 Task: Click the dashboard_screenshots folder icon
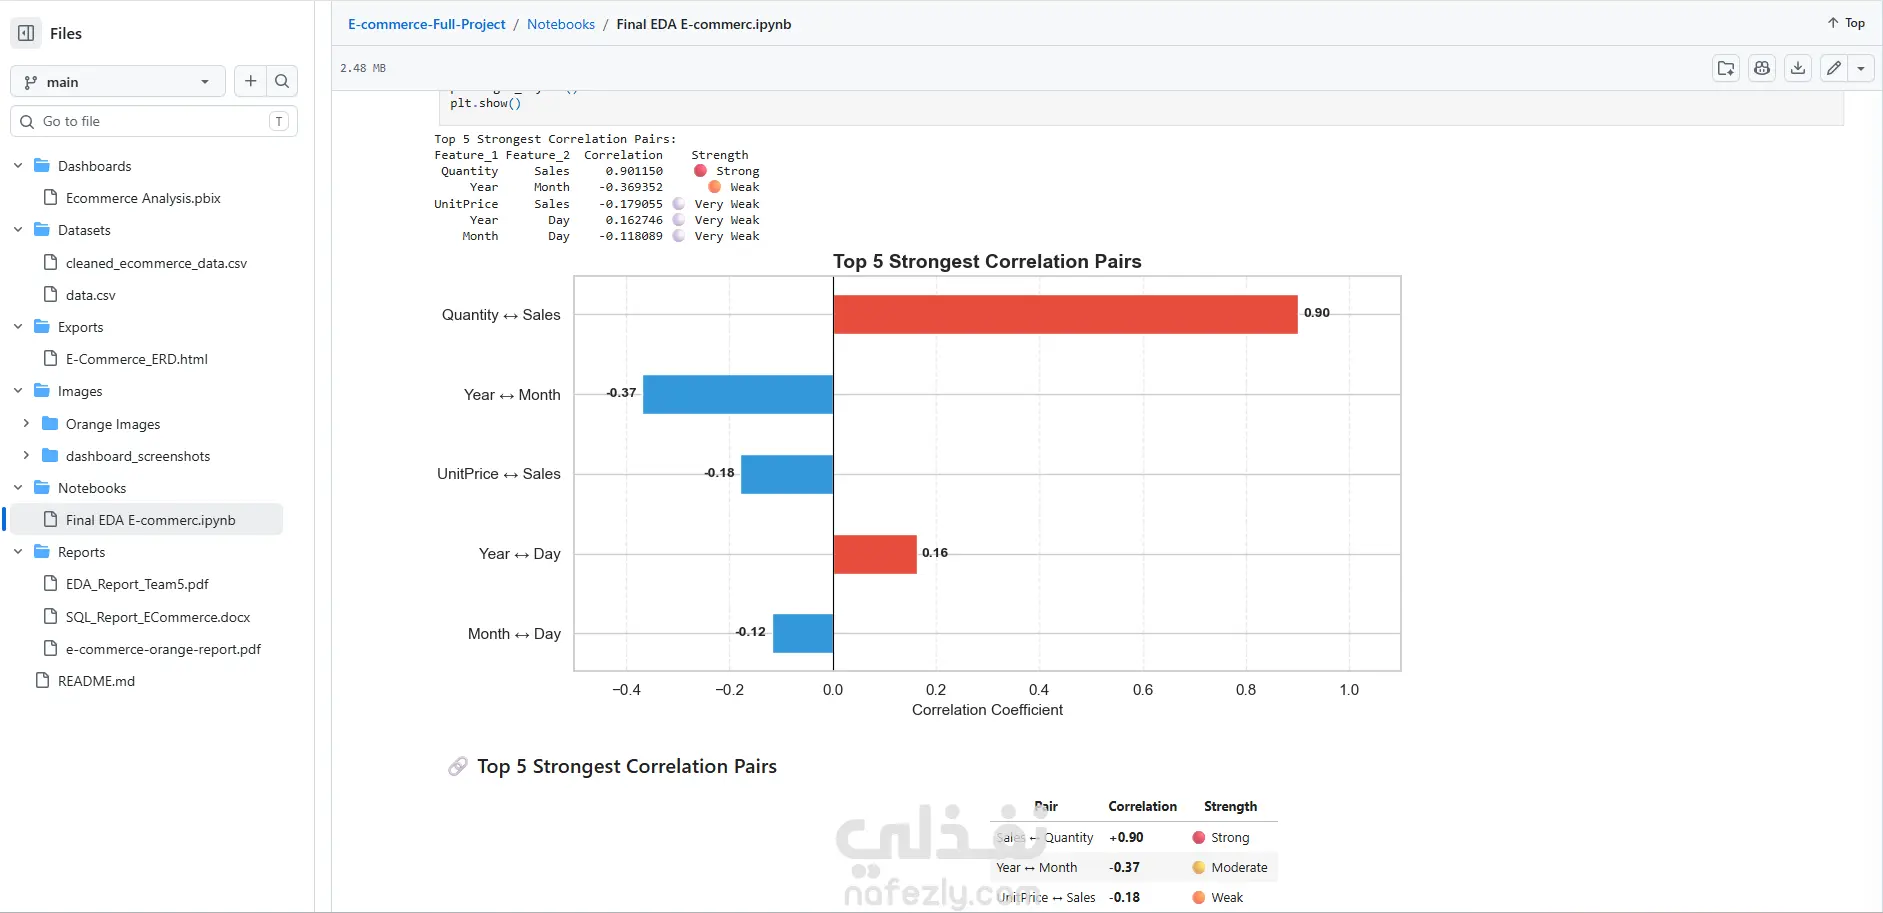tap(50, 456)
